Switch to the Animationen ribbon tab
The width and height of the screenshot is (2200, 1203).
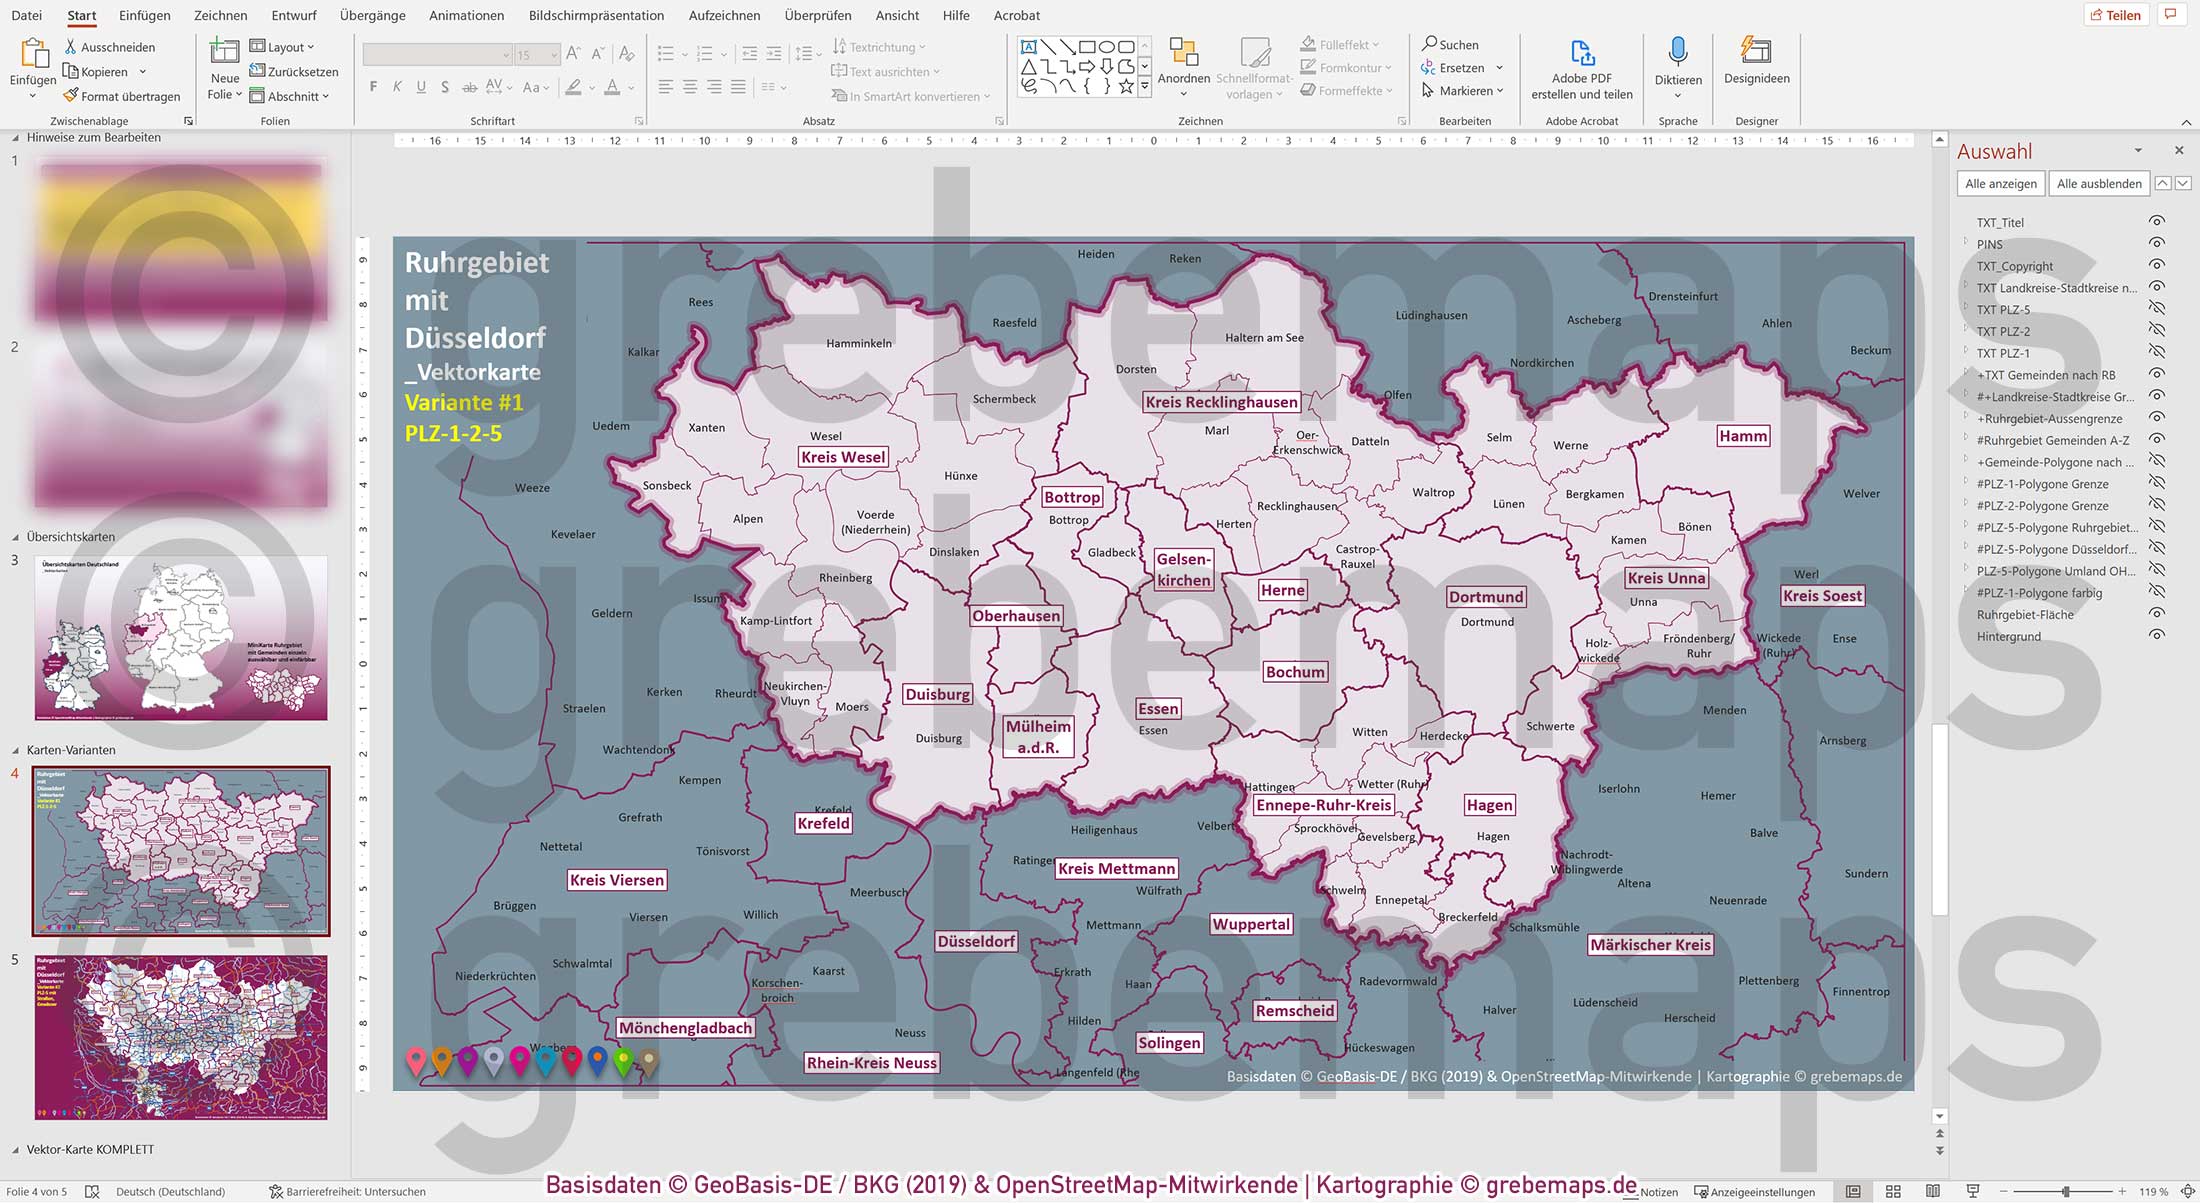(x=466, y=15)
